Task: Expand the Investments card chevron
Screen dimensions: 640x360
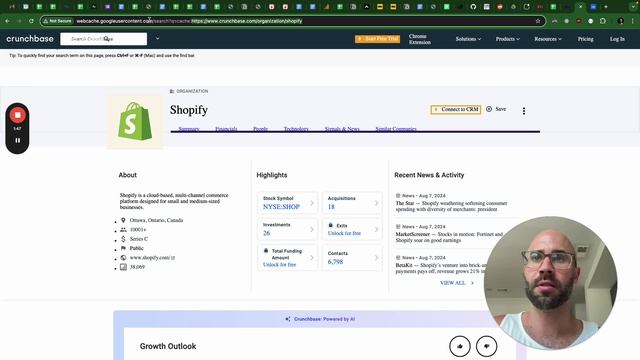Action: (312, 229)
